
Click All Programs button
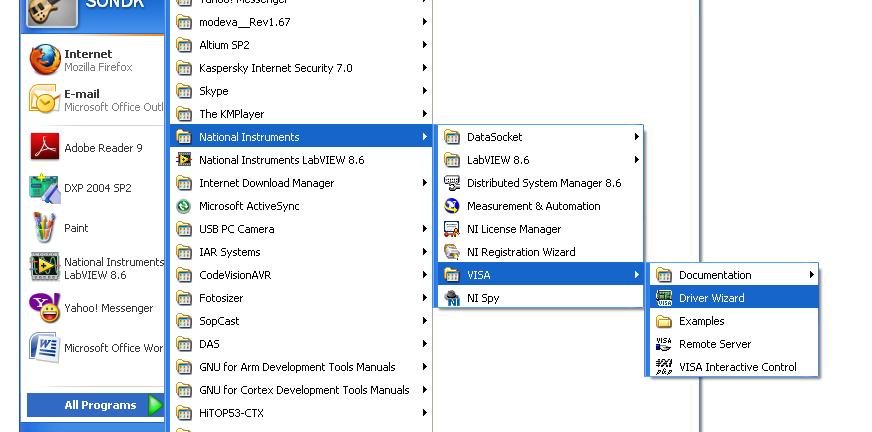95,405
